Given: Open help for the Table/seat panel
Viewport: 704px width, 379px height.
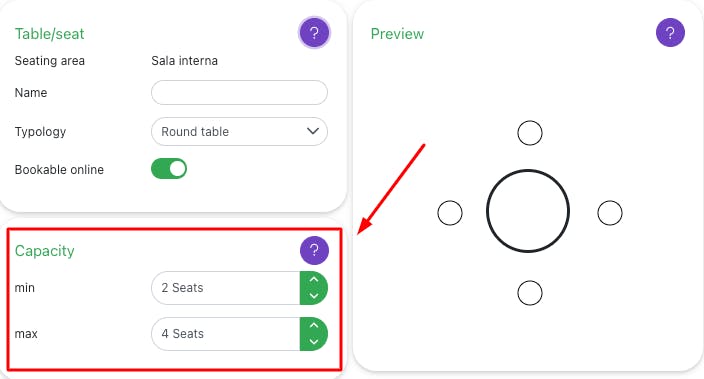Looking at the screenshot, I should [314, 33].
